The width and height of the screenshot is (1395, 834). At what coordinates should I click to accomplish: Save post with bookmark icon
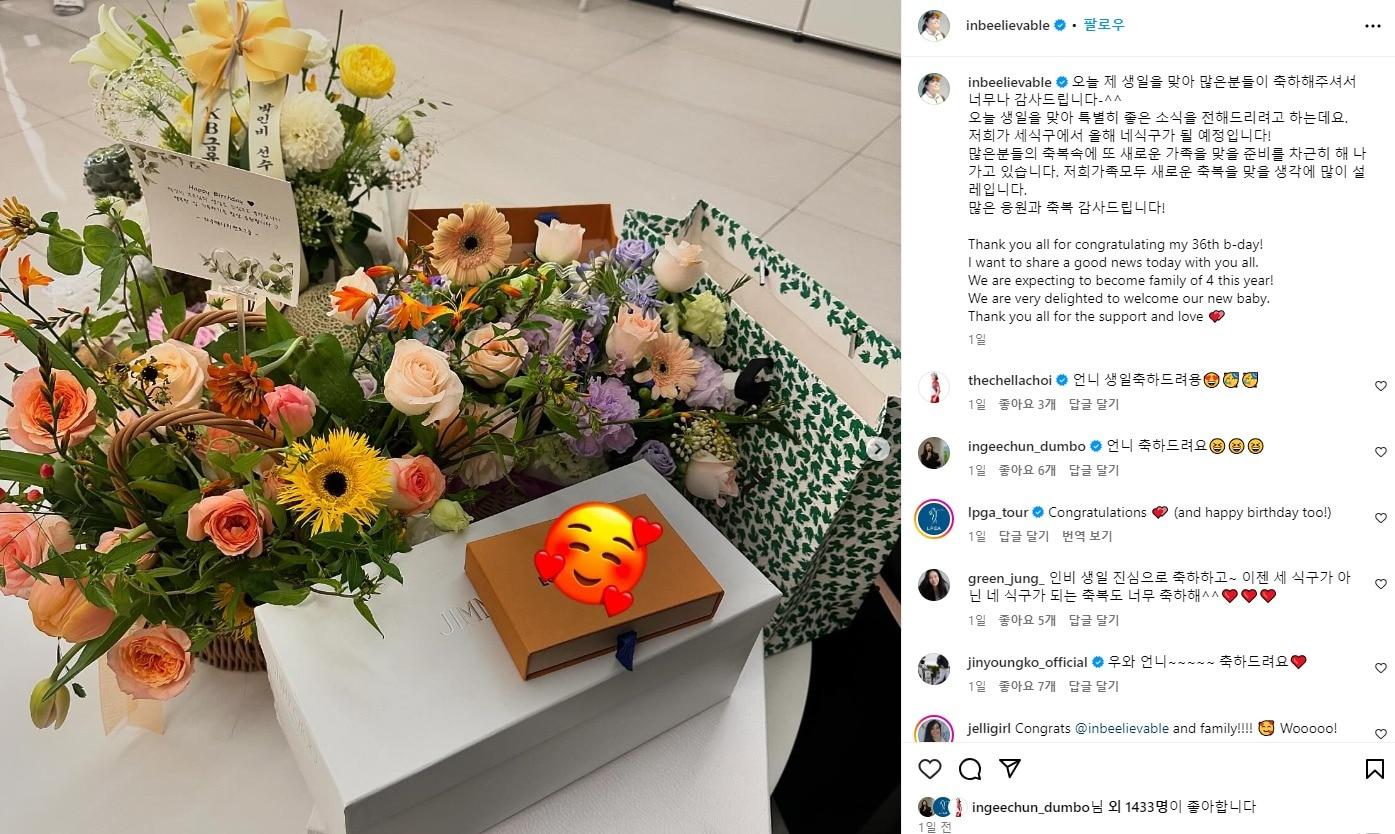tap(1375, 768)
